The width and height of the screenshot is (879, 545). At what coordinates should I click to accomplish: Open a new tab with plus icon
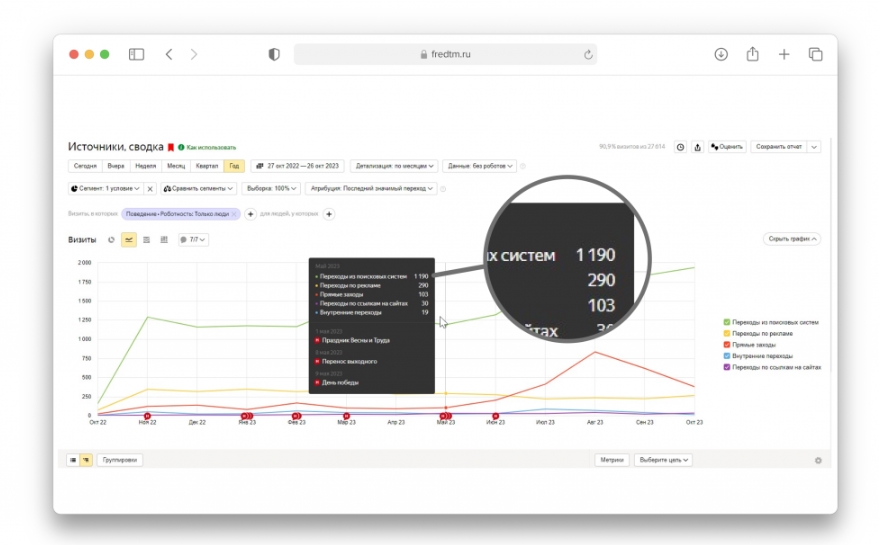point(784,54)
